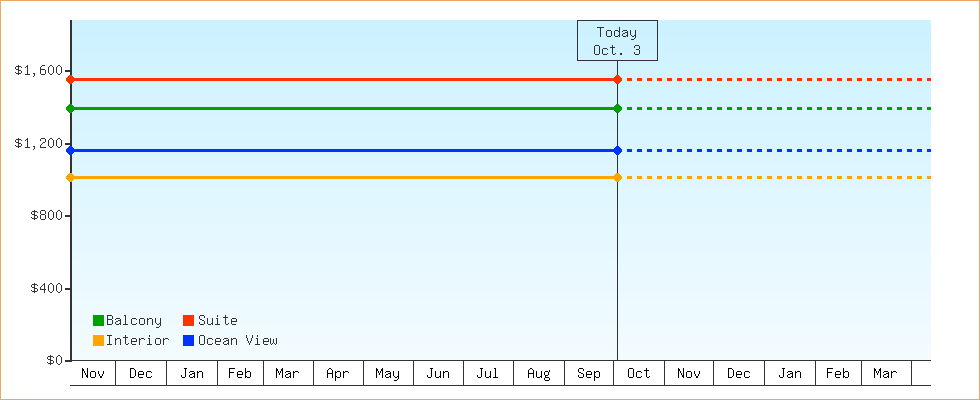Click the Mar month cell at the far right
980x400 pixels.
click(885, 374)
